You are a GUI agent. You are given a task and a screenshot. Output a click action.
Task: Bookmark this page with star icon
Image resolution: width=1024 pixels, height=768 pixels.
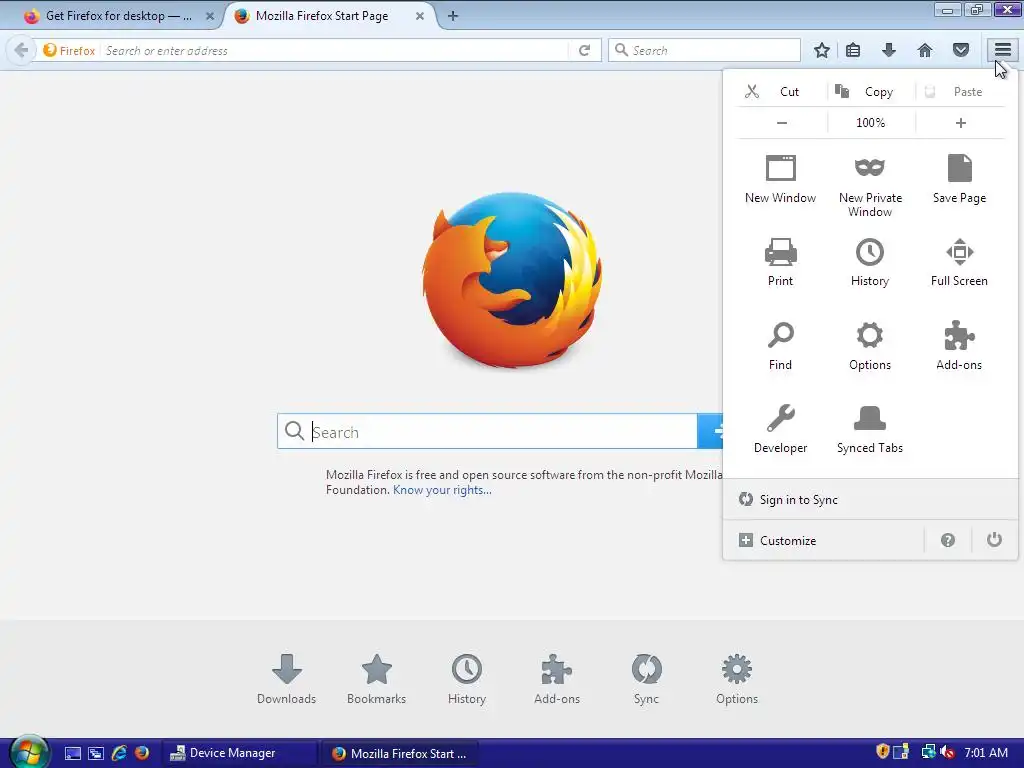[822, 50]
